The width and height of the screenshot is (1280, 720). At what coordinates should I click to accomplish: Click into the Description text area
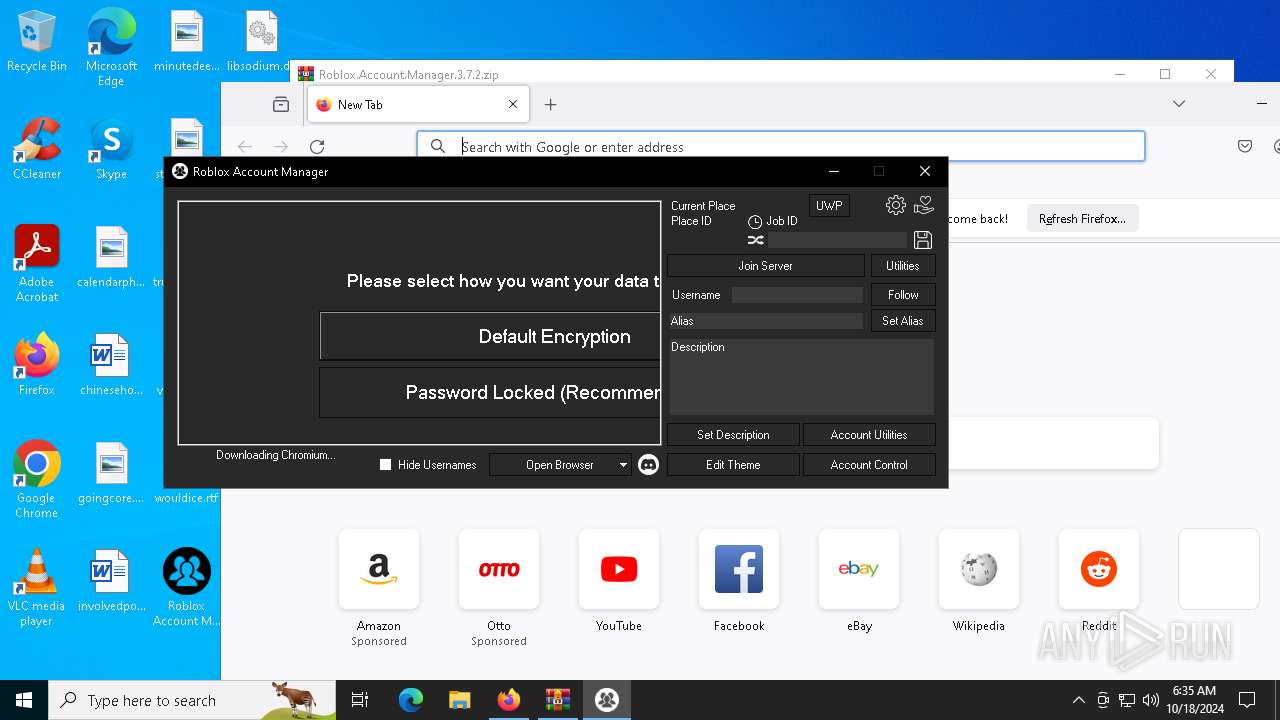click(802, 376)
